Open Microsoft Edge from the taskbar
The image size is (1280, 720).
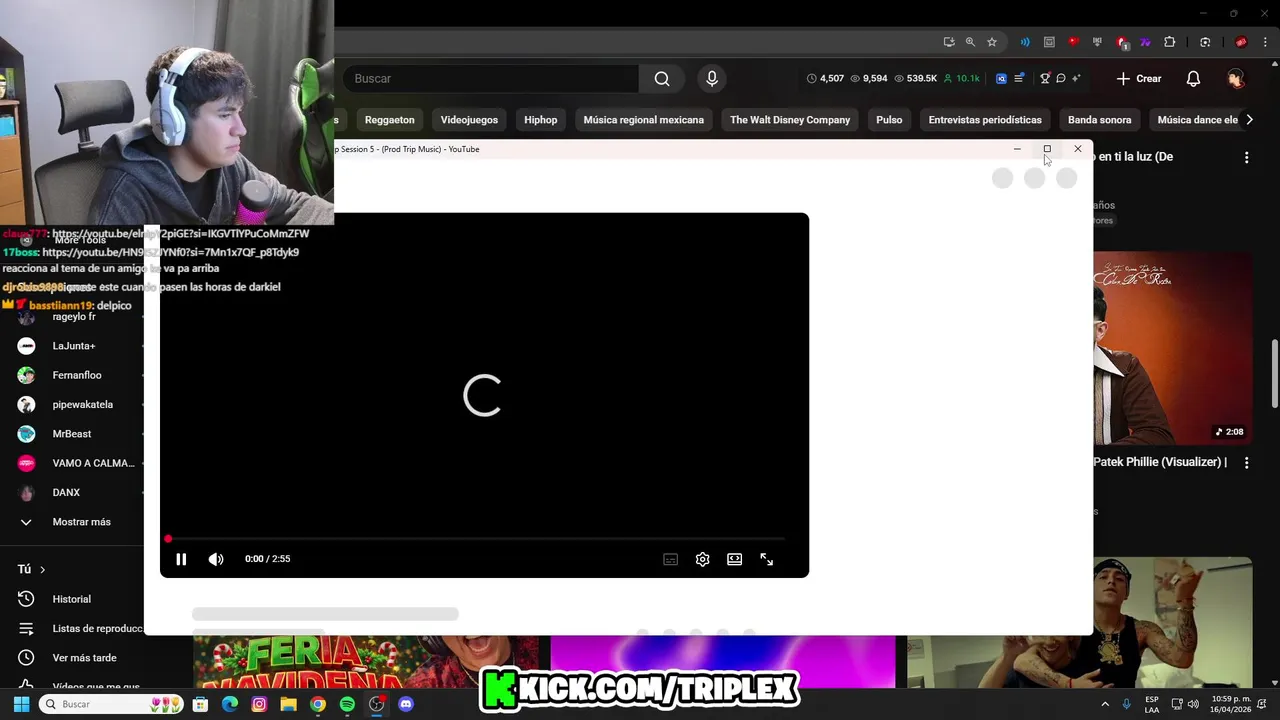230,704
